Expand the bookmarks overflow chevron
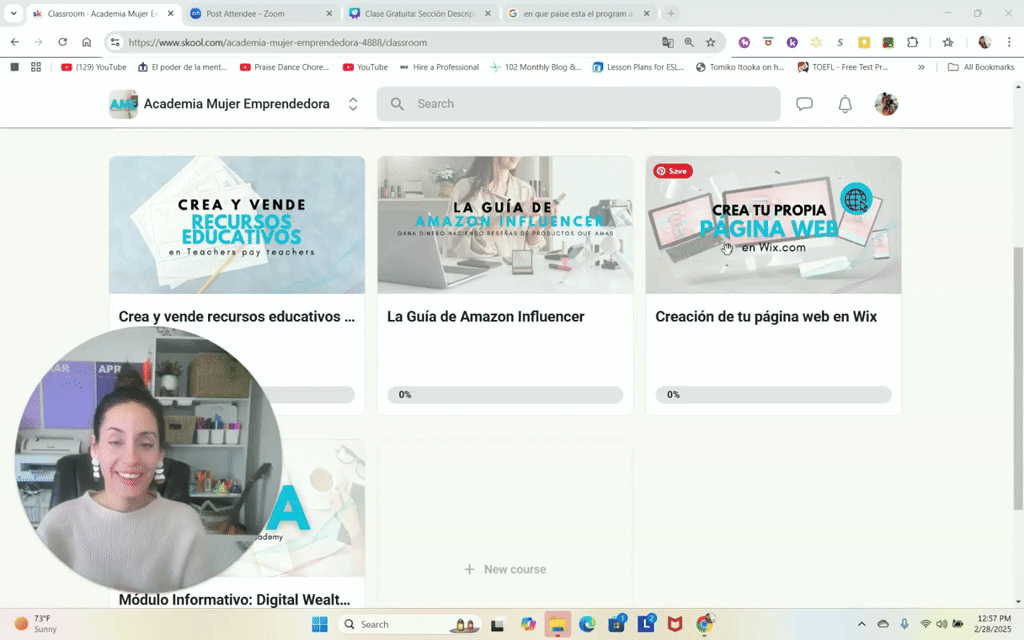 (921, 67)
